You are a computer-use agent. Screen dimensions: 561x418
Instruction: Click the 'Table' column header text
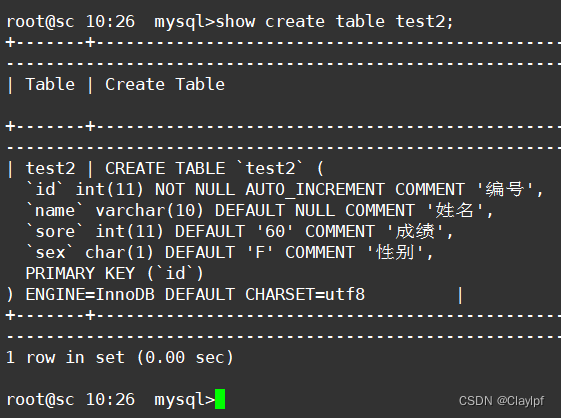[x=50, y=85]
